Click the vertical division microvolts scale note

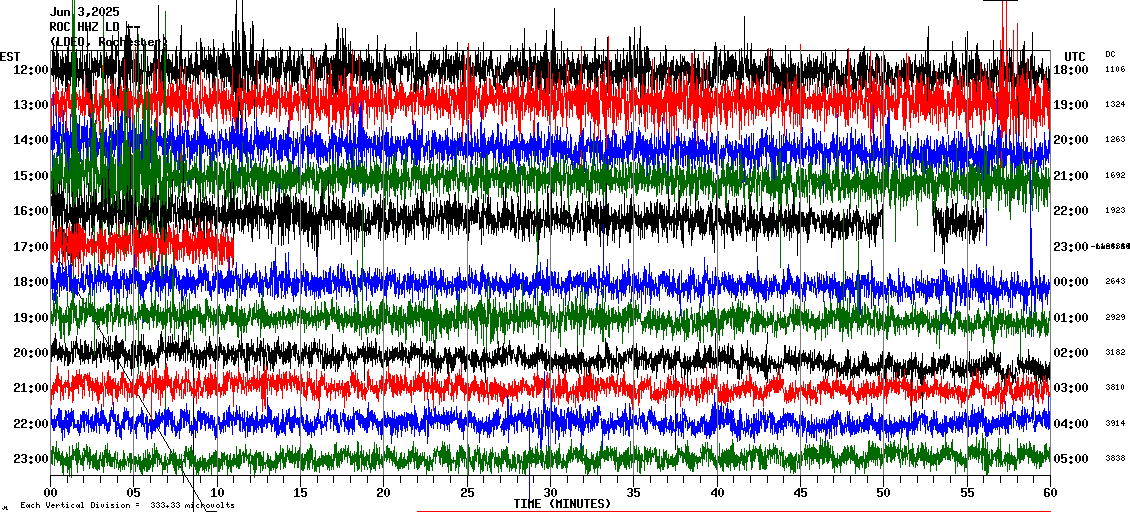(127, 505)
